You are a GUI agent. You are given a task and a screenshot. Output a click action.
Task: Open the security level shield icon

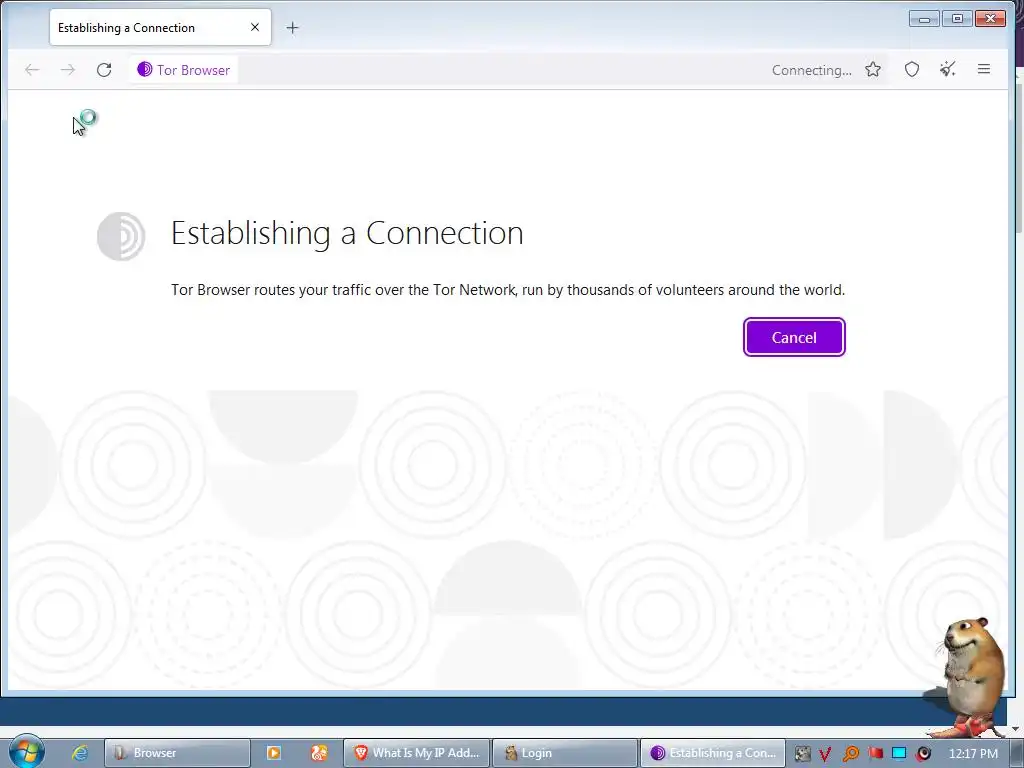[912, 70]
